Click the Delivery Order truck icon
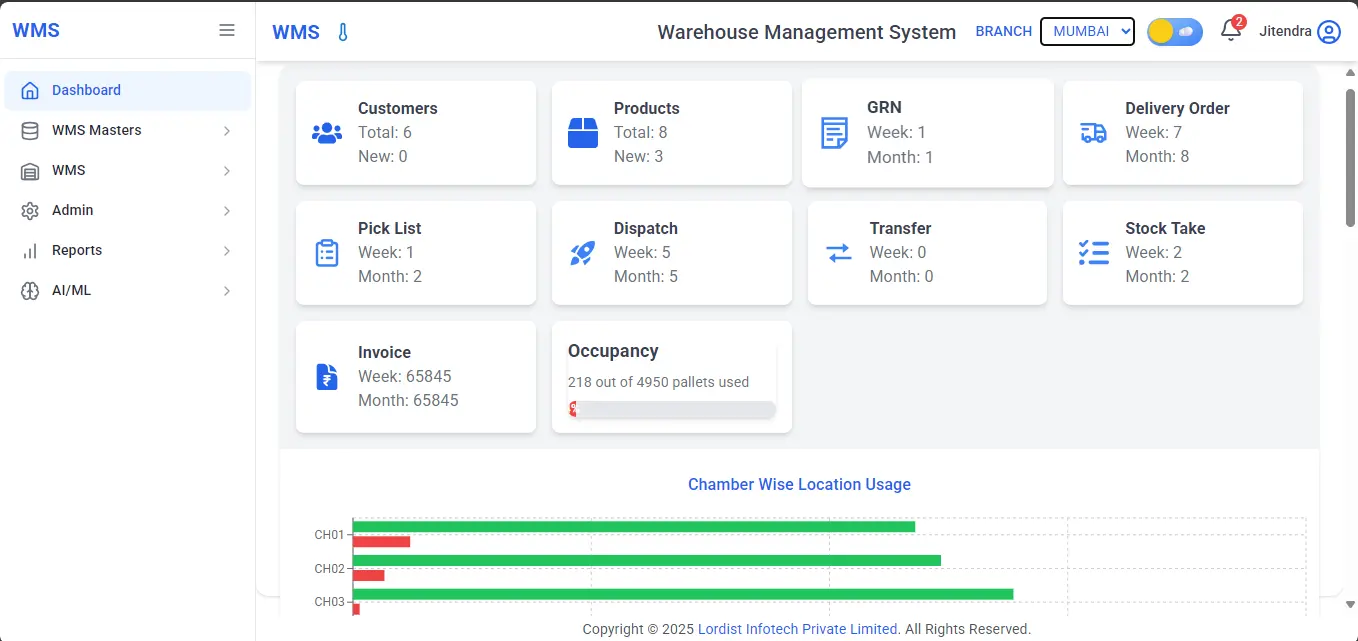This screenshot has width=1358, height=641. 1092,131
